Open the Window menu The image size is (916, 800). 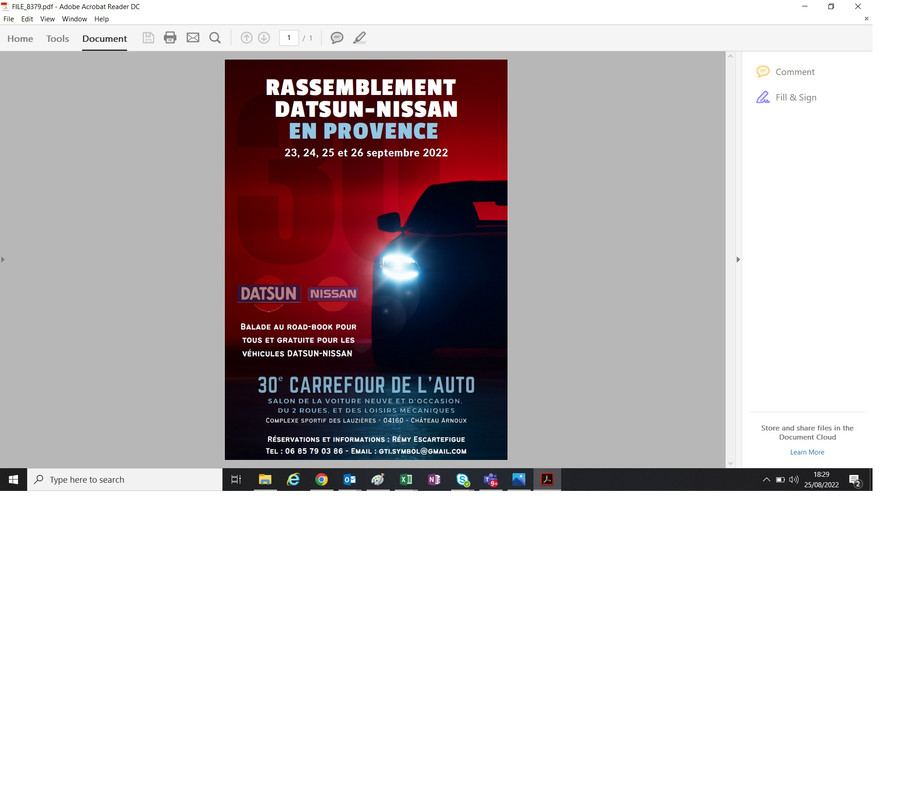tap(74, 19)
